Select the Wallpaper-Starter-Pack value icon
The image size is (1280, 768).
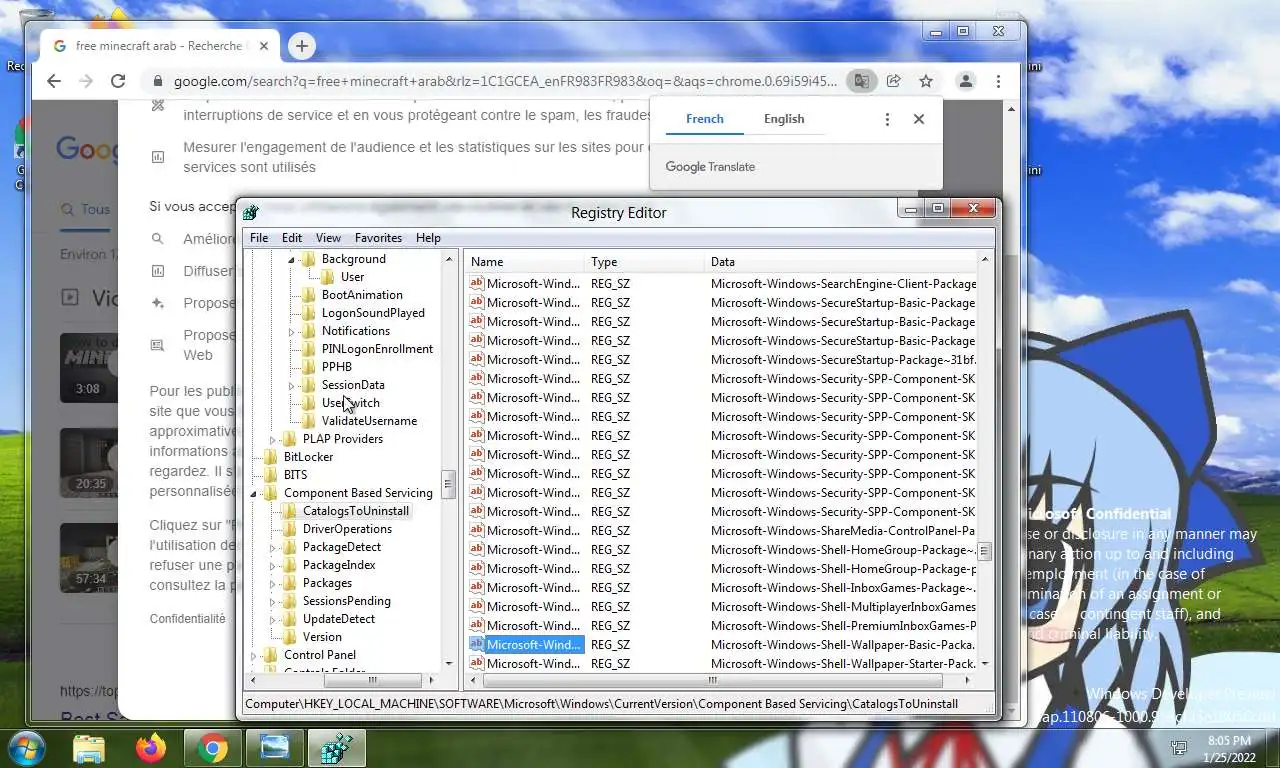(477, 664)
